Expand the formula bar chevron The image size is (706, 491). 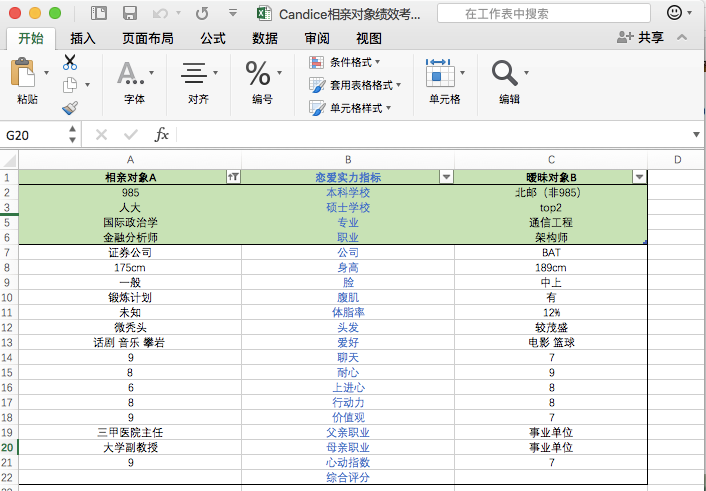coord(696,135)
